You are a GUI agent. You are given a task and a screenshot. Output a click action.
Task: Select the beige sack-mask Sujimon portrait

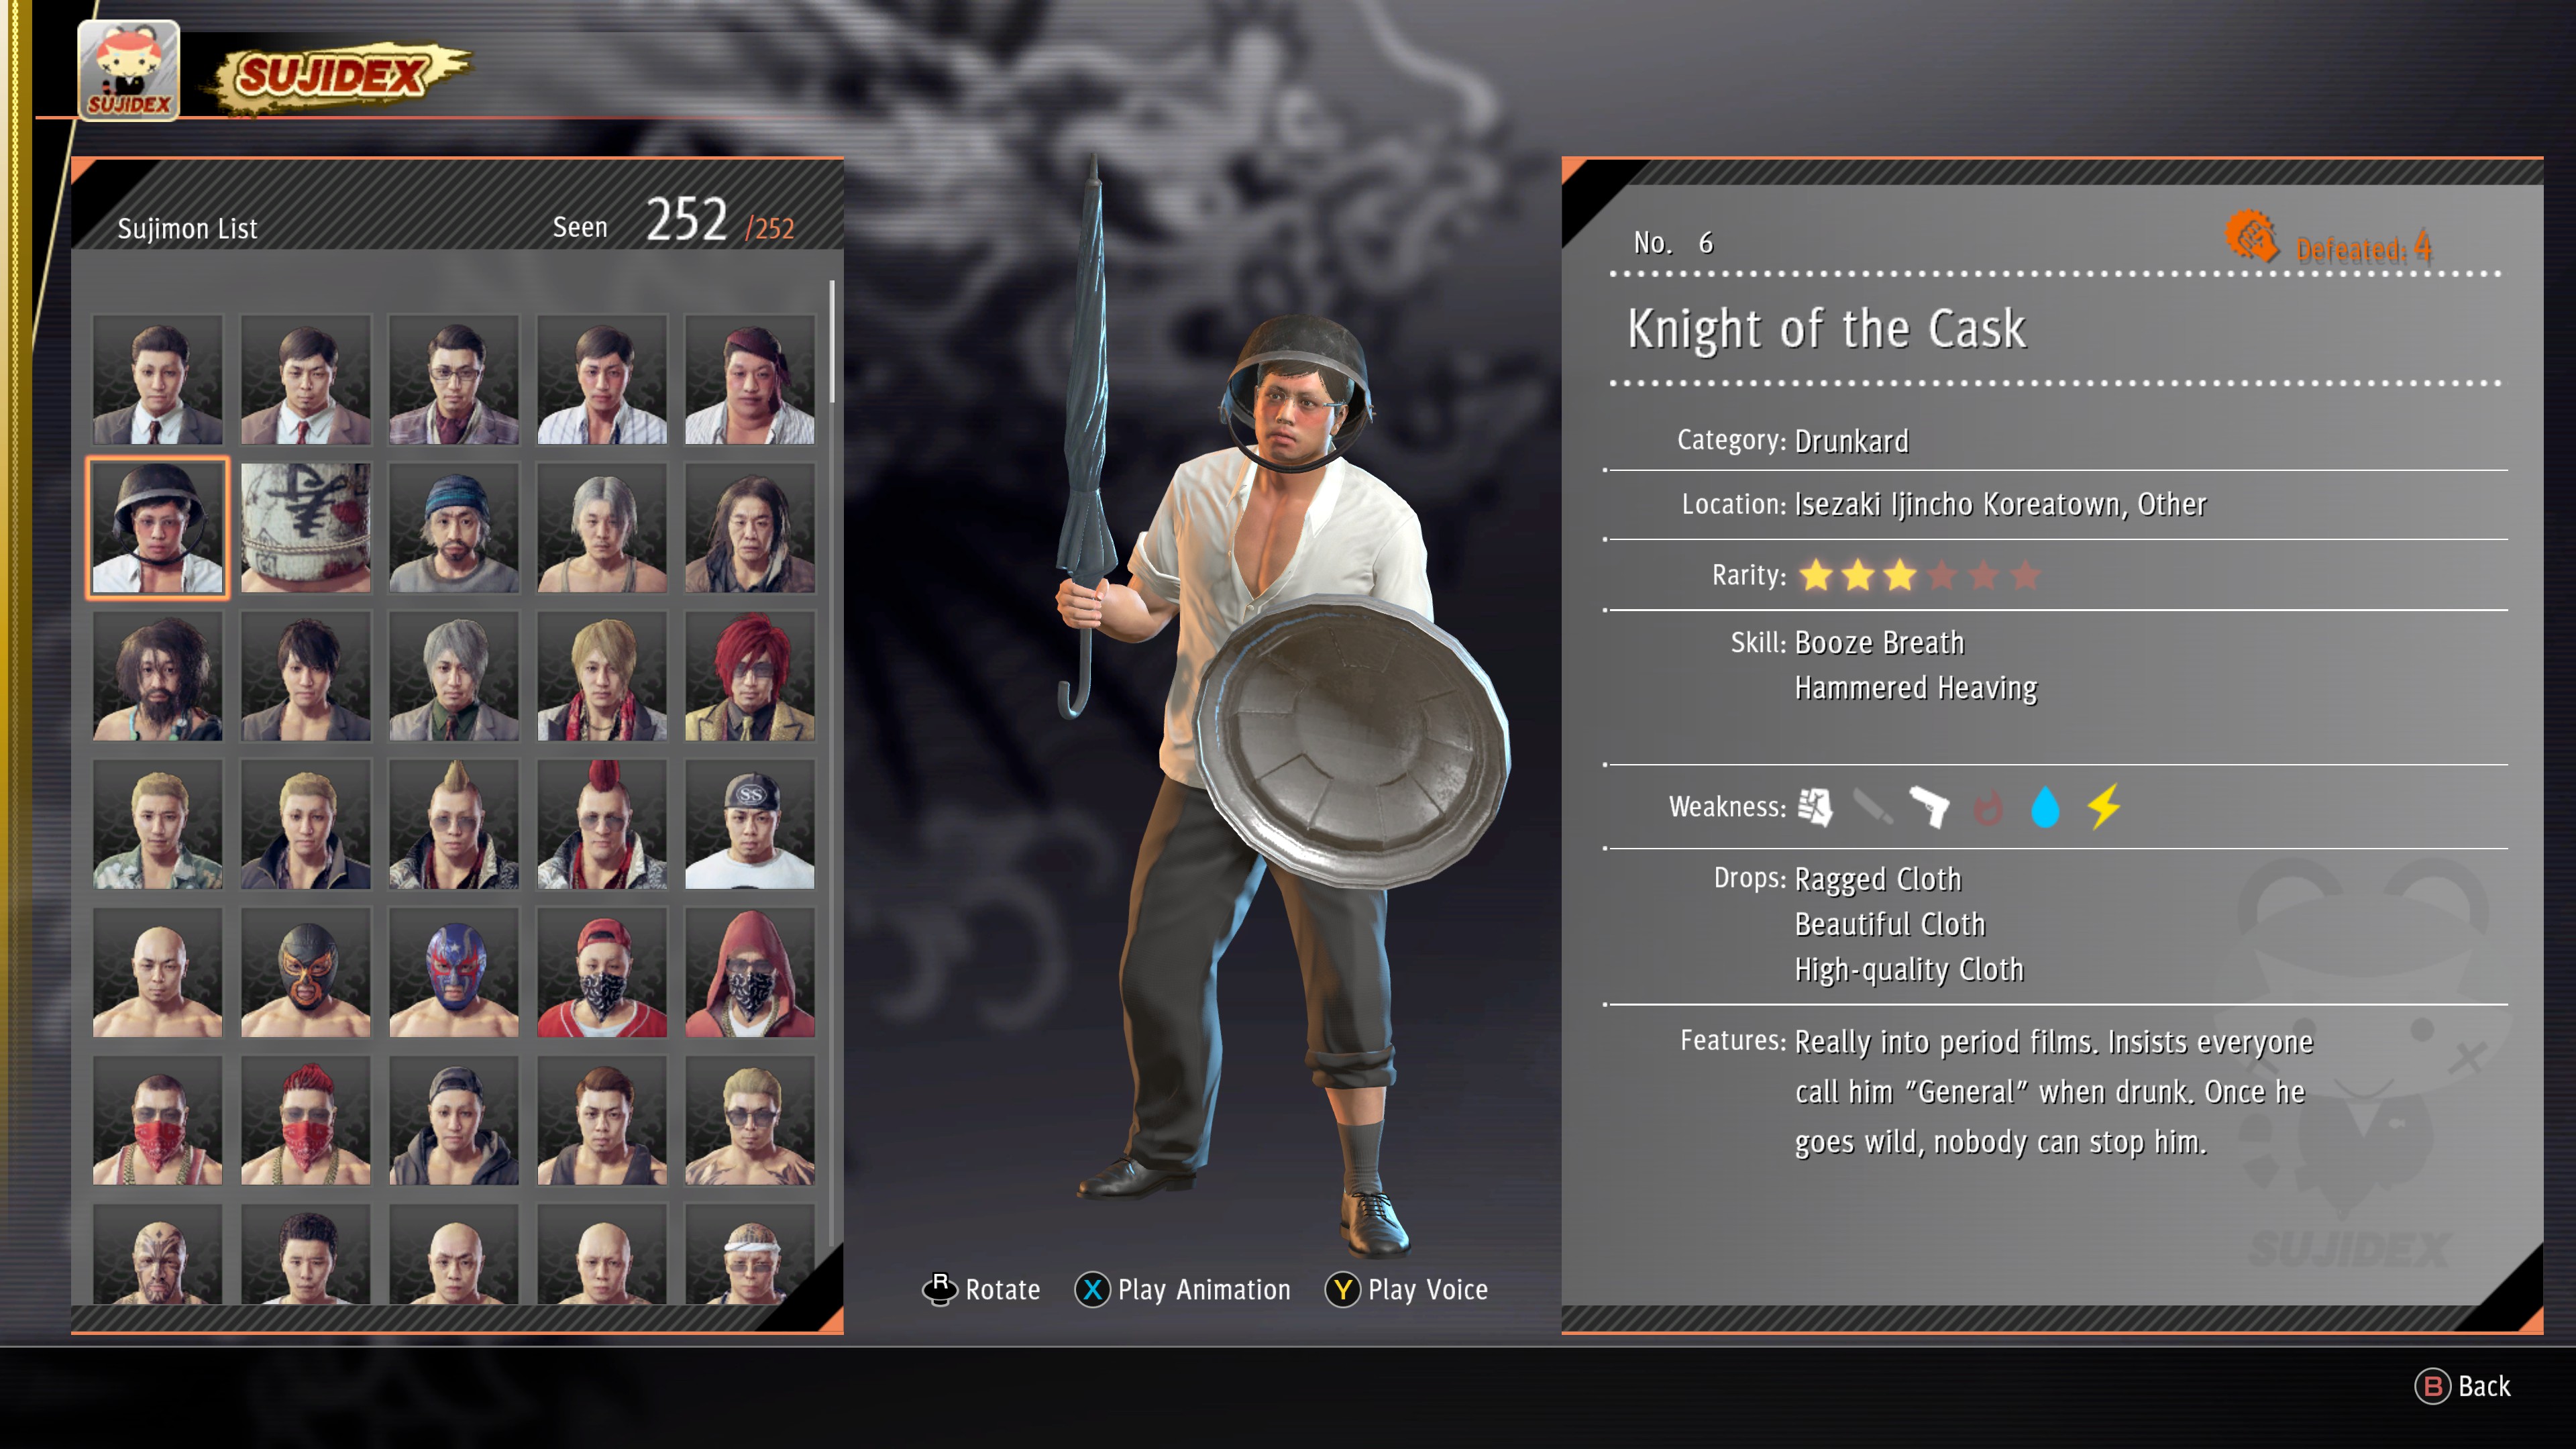click(x=306, y=528)
